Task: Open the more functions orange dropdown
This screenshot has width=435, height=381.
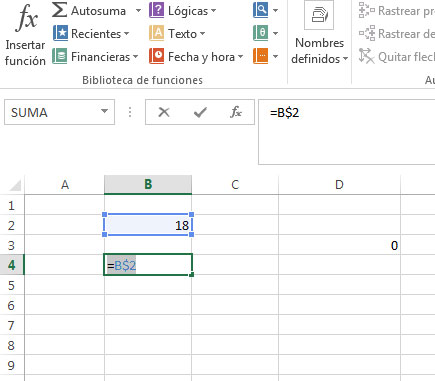Action: (x=275, y=56)
